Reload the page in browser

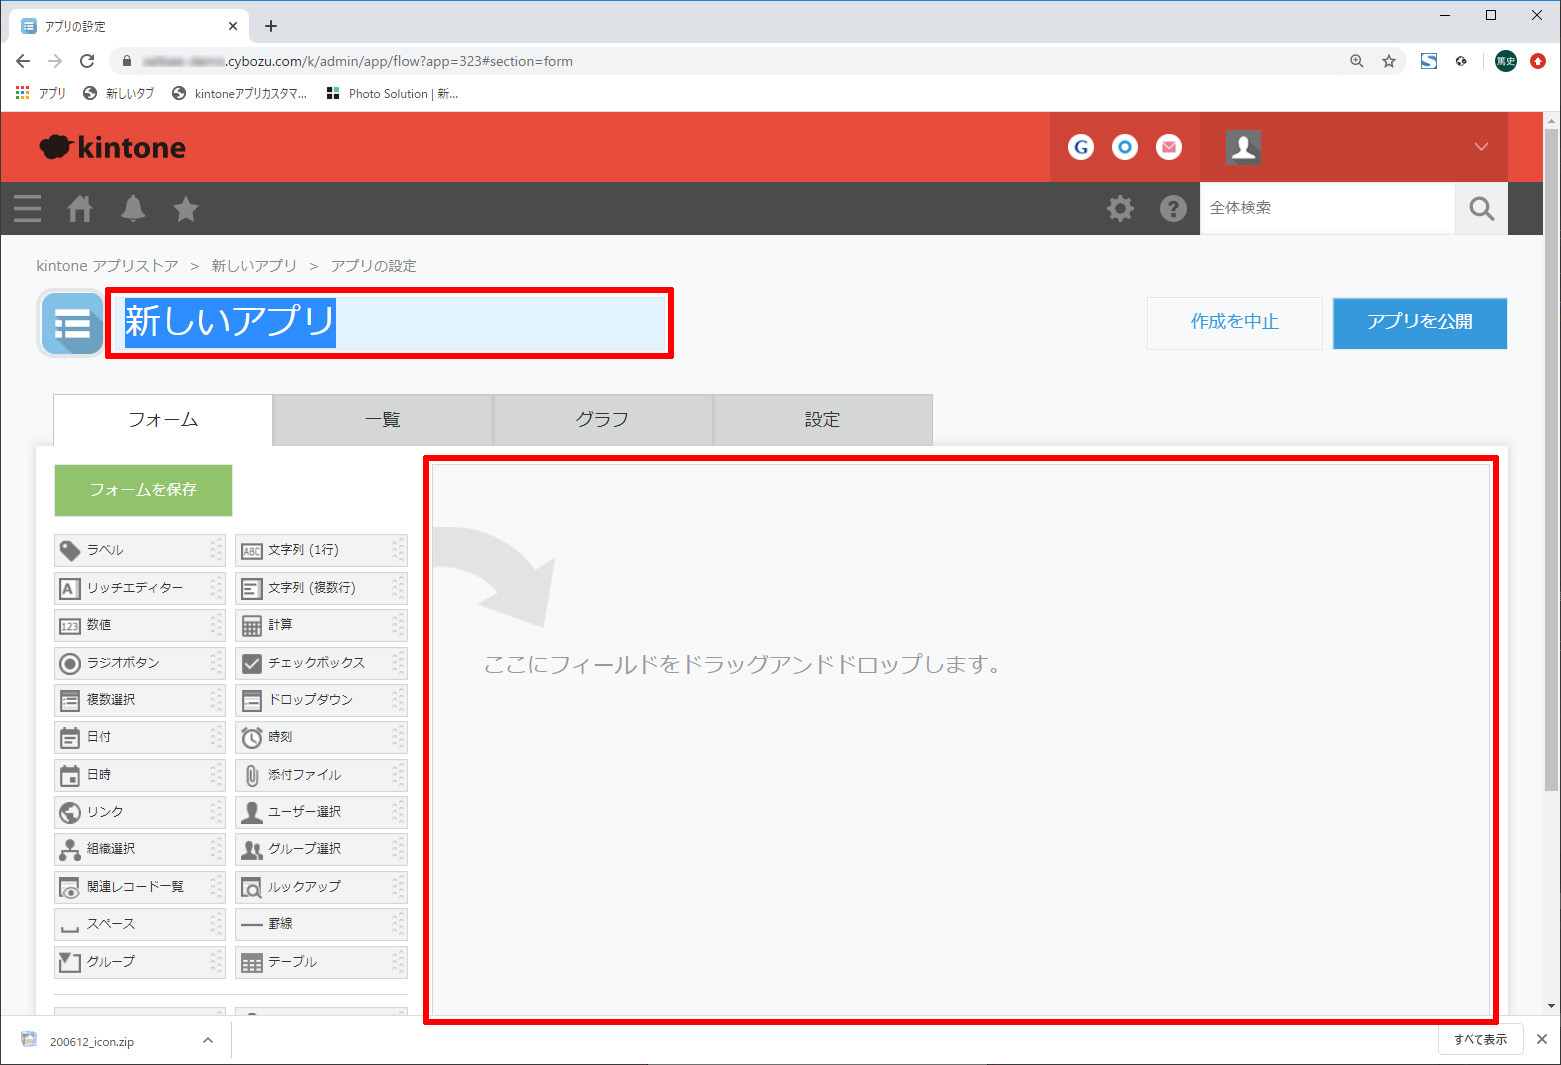click(87, 61)
